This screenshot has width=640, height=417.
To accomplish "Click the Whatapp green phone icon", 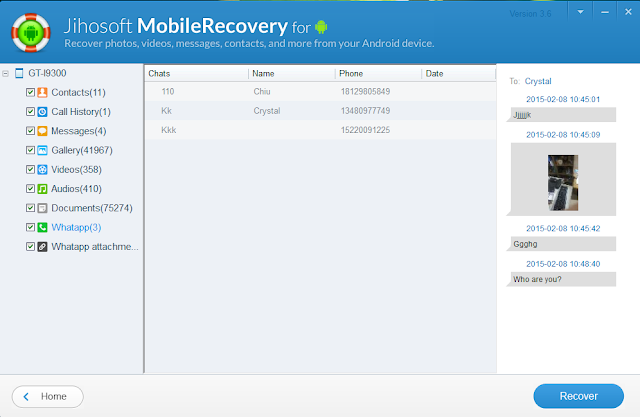I will click(x=42, y=227).
